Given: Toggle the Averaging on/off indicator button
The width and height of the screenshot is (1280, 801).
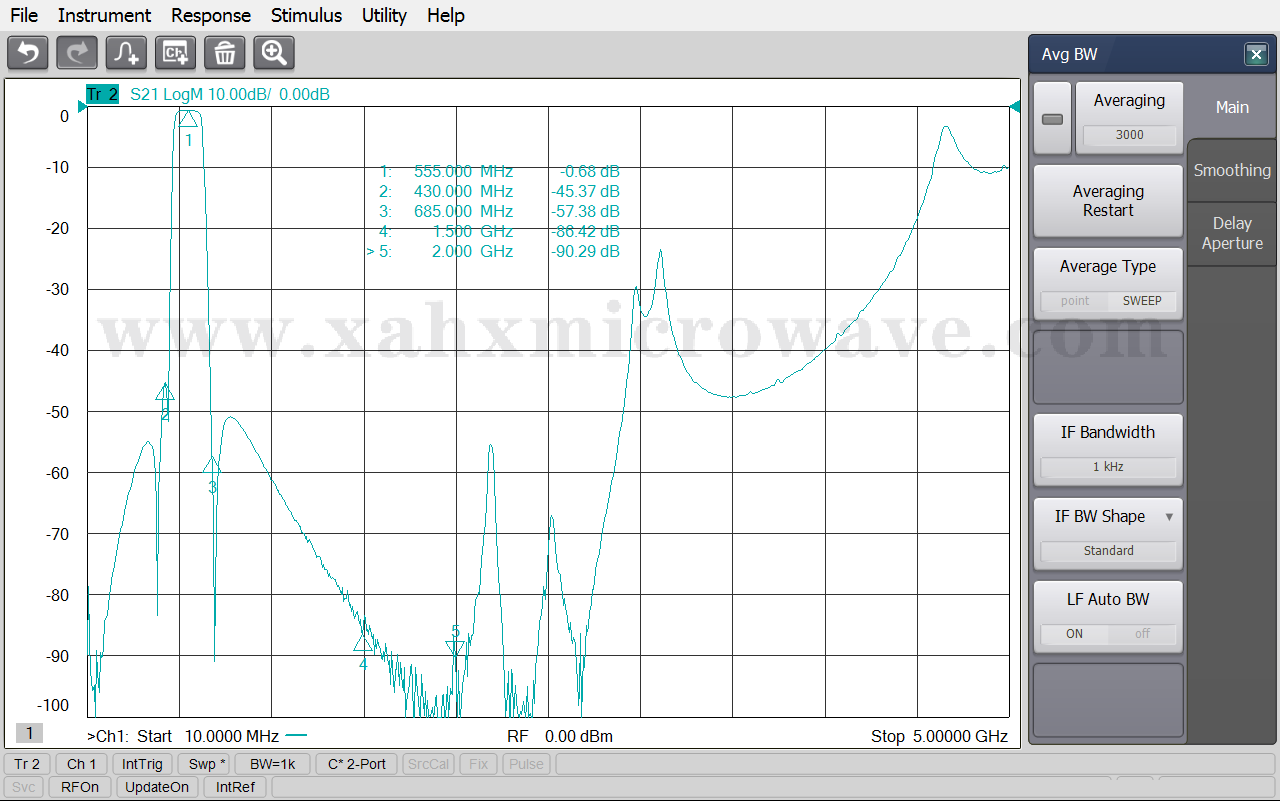Looking at the screenshot, I should tap(1052, 119).
